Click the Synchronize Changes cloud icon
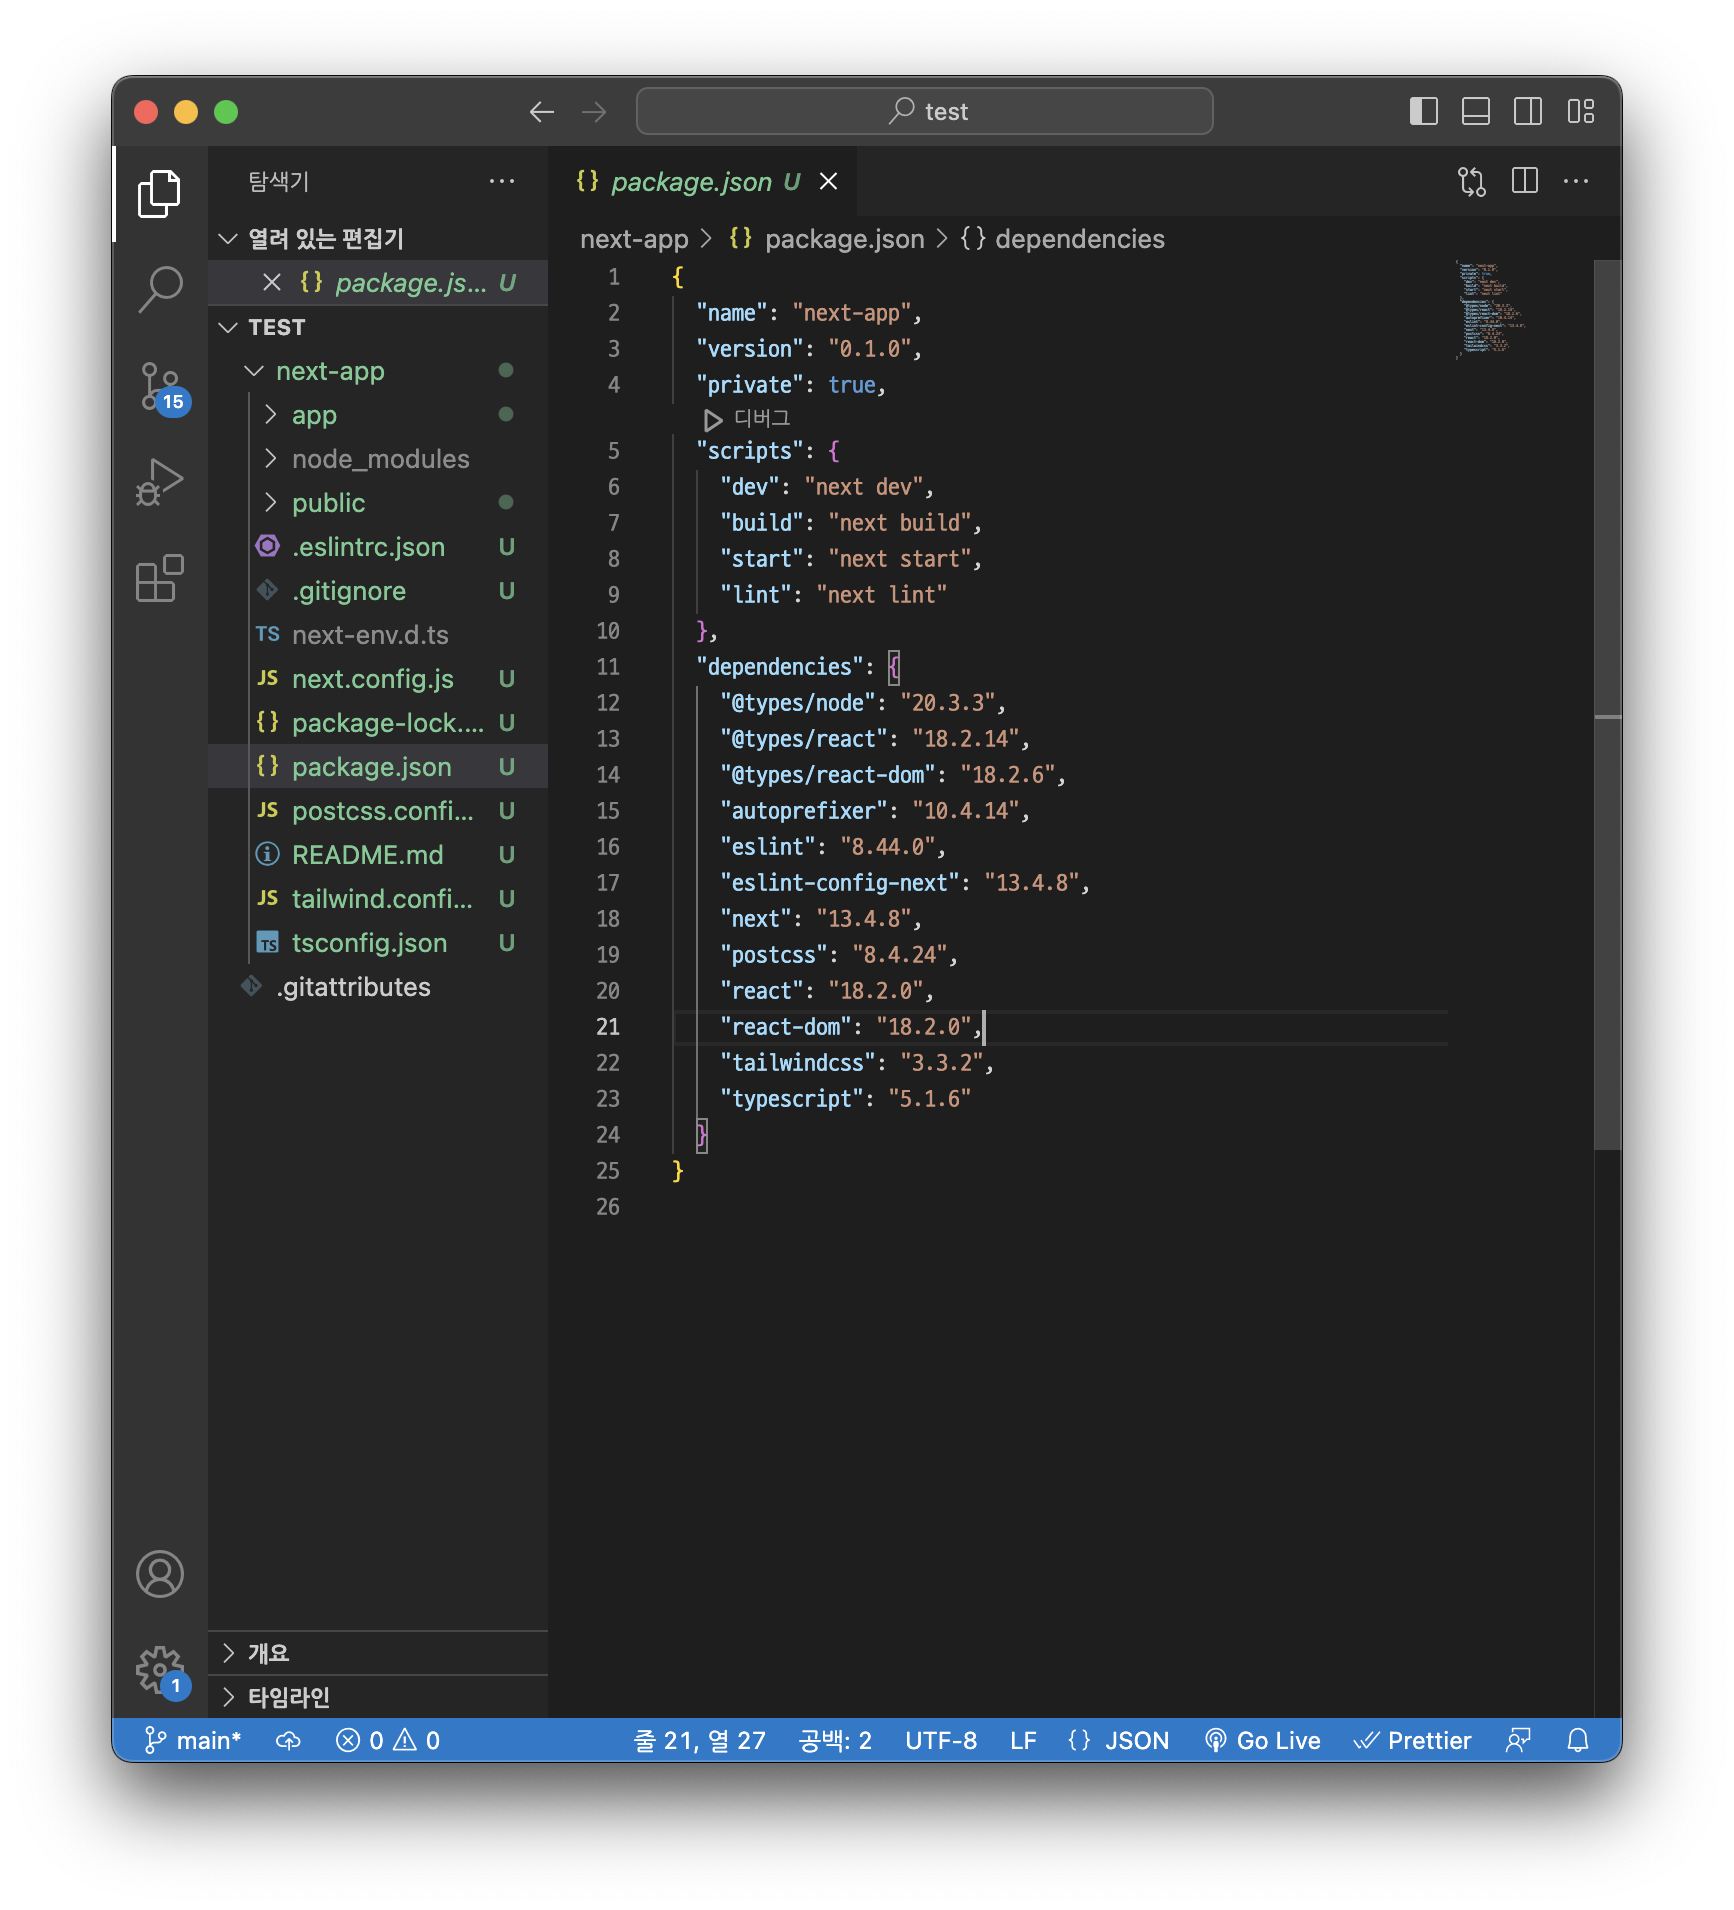This screenshot has width=1734, height=1910. (x=288, y=1741)
